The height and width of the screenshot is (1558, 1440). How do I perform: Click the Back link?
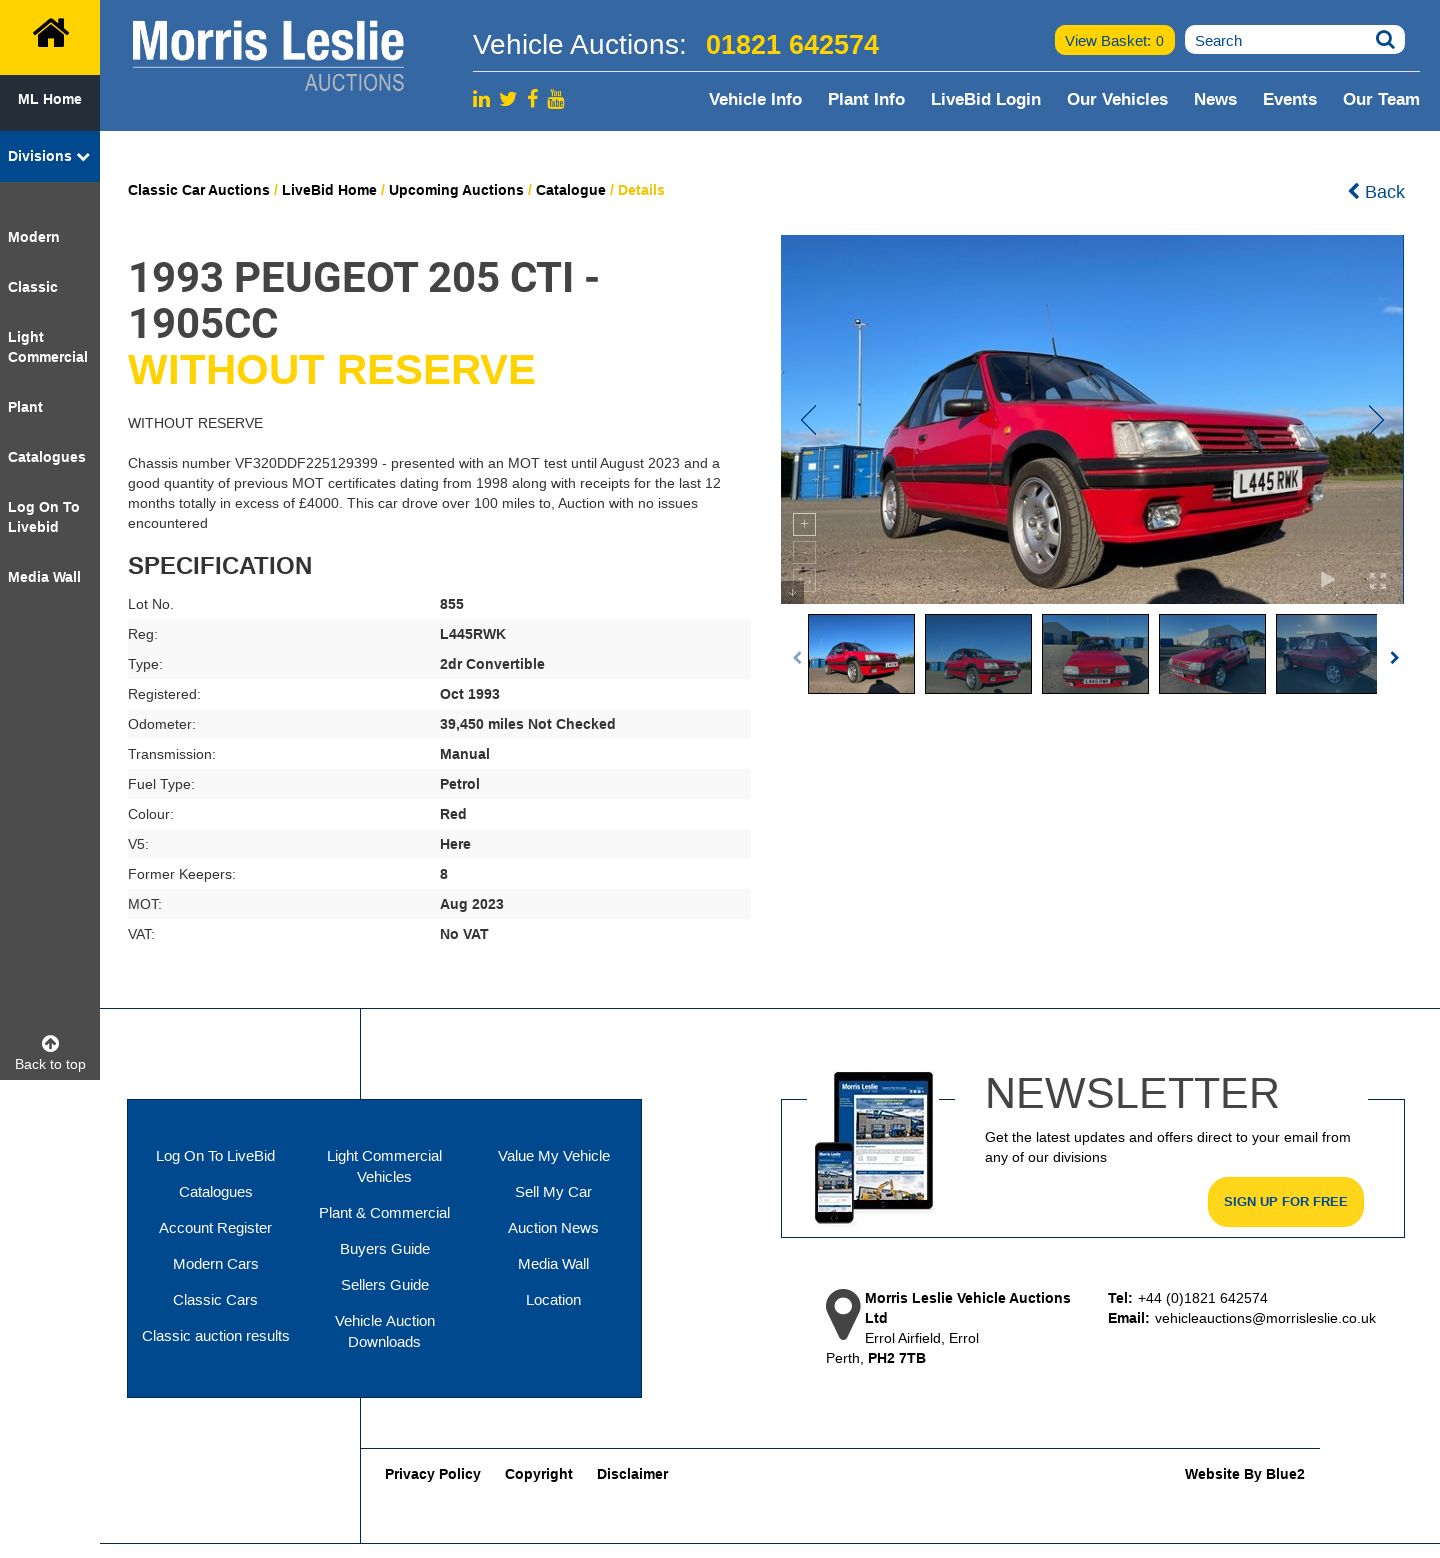[1376, 191]
